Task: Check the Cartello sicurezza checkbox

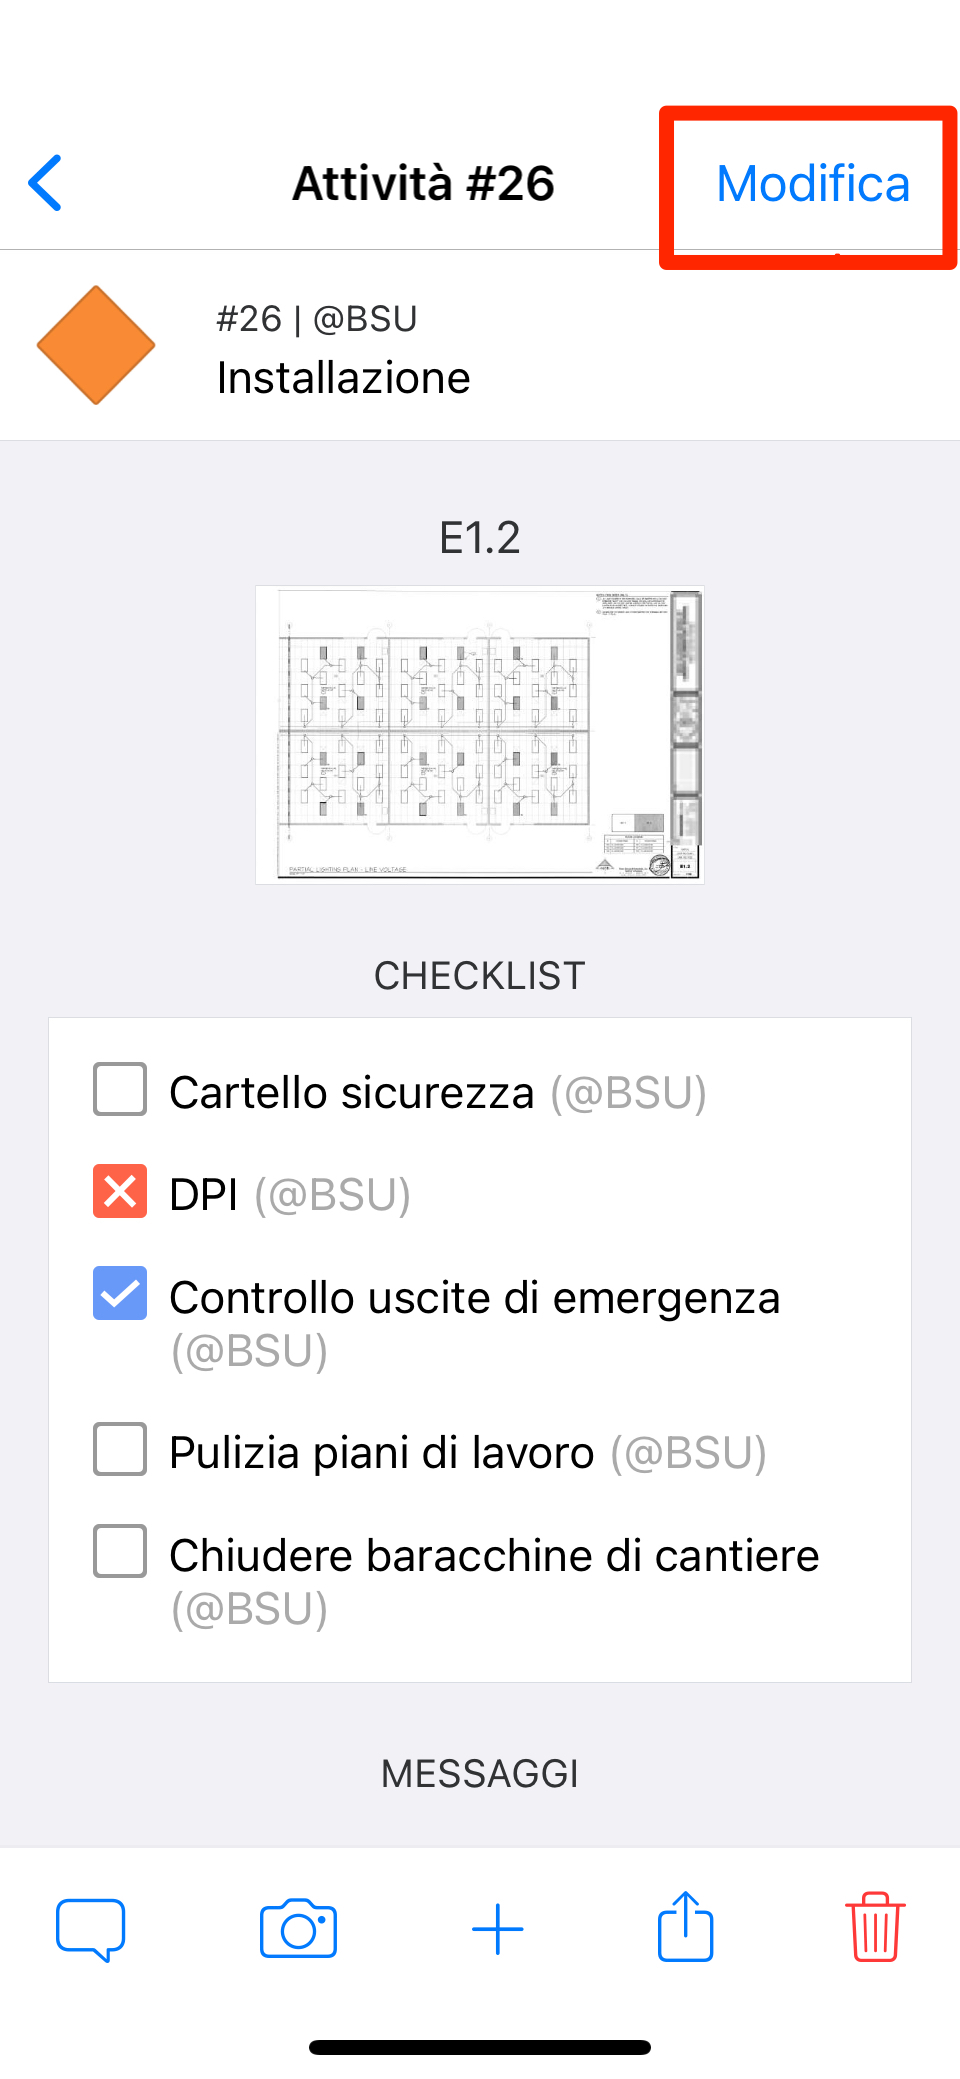Action: pyautogui.click(x=120, y=1089)
